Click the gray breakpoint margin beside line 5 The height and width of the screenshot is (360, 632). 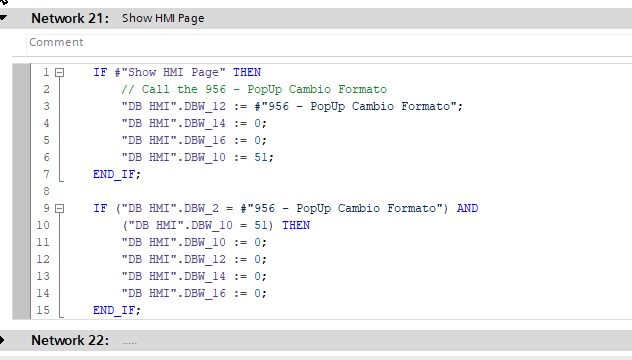coord(21,140)
